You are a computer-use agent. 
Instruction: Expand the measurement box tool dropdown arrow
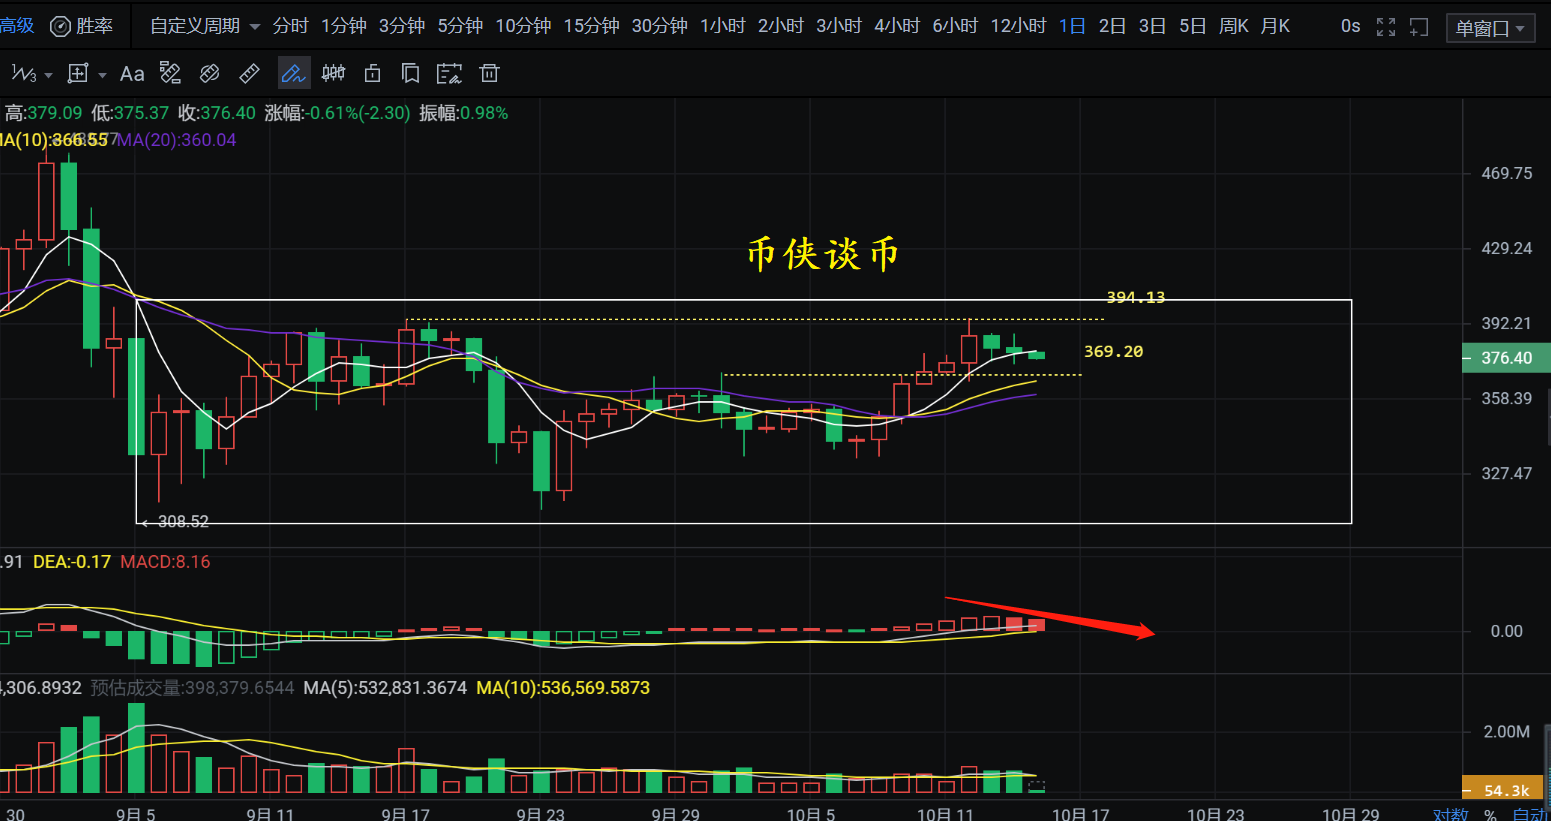tap(102, 75)
